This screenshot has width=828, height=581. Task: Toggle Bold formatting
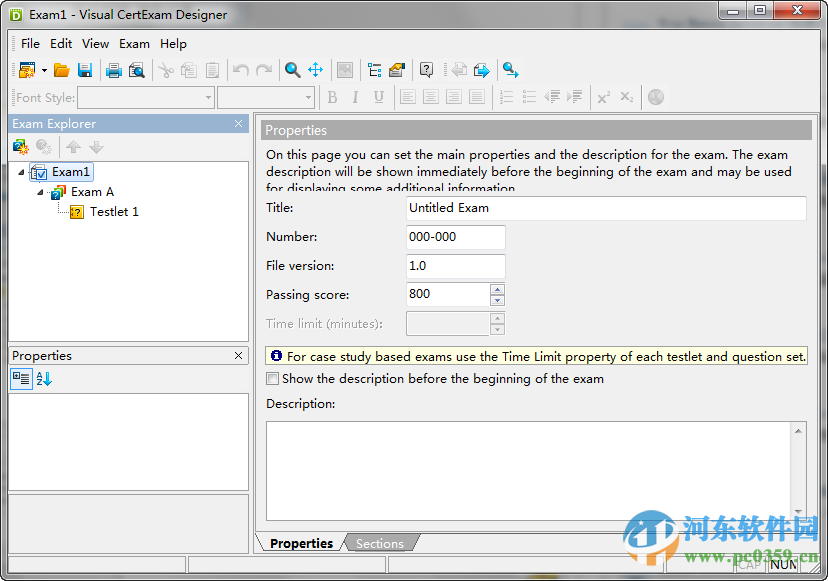point(332,97)
